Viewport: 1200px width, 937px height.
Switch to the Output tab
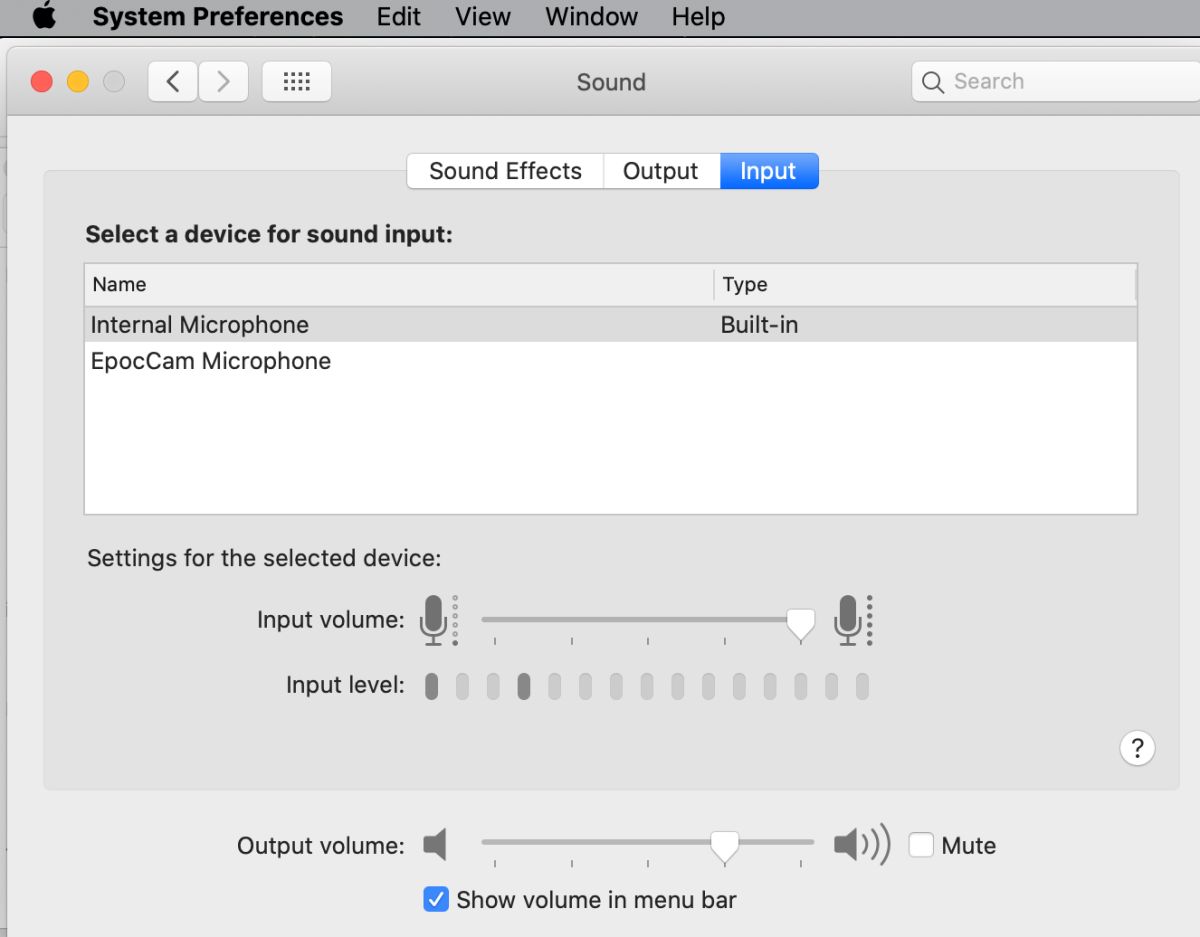click(x=661, y=171)
